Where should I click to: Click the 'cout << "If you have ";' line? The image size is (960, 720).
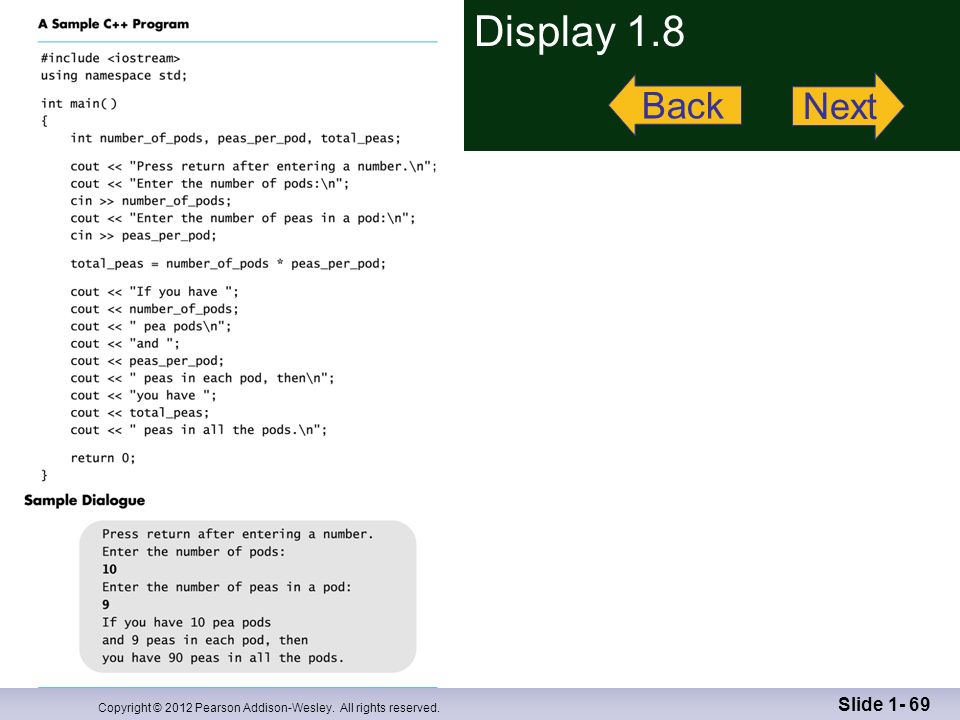[x=154, y=291]
